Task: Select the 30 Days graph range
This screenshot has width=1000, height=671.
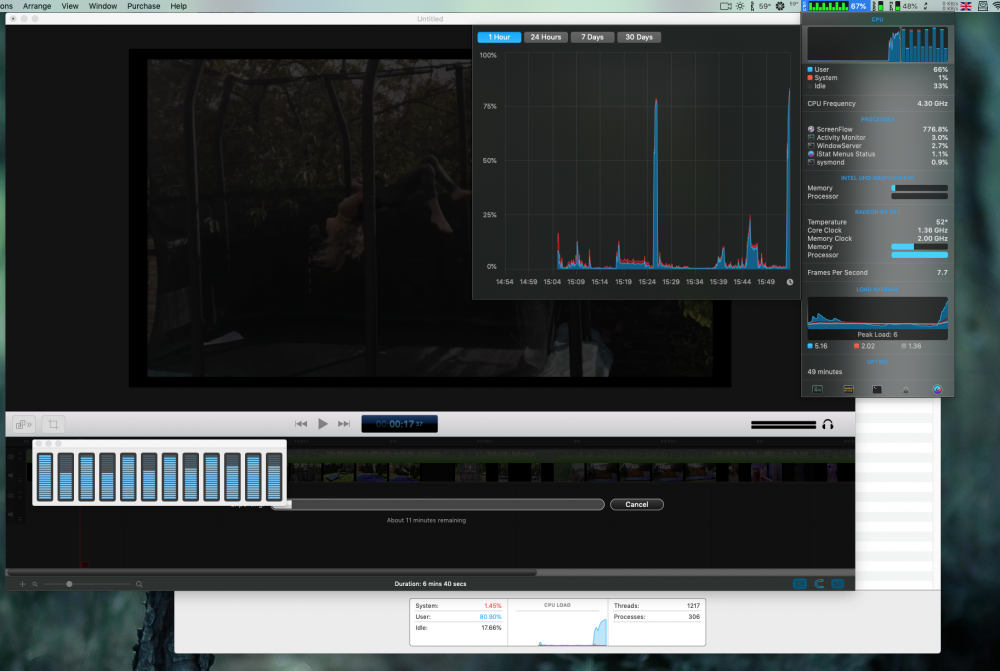Action: pyautogui.click(x=639, y=37)
